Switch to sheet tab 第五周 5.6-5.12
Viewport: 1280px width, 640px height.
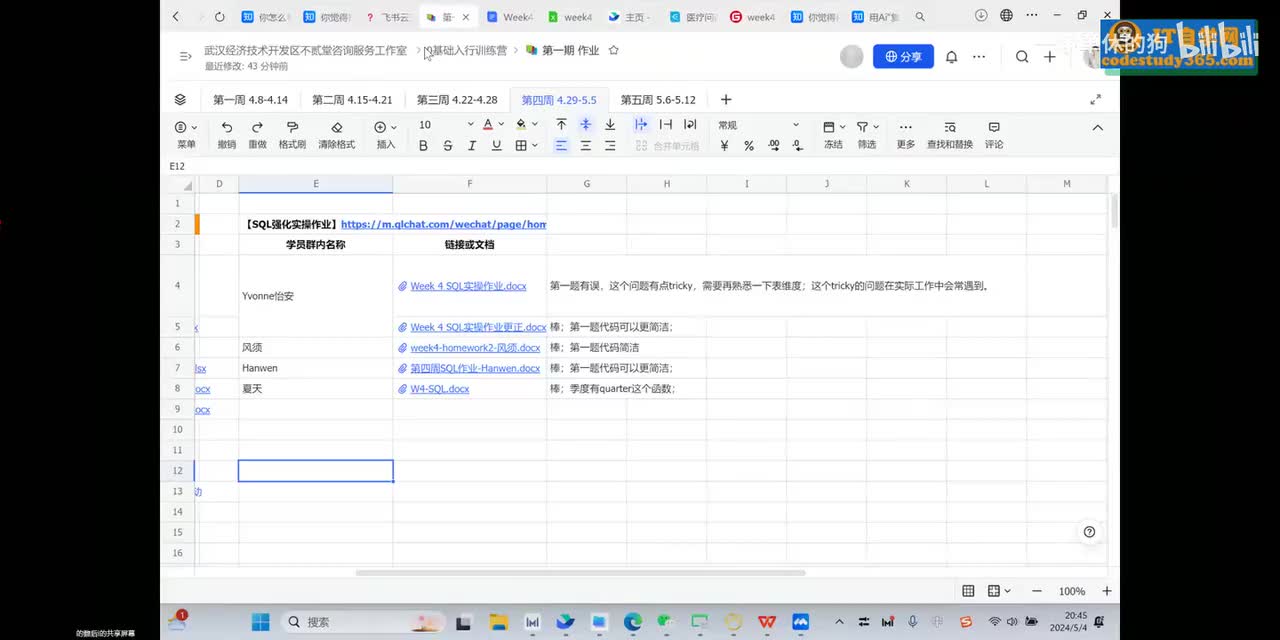(x=658, y=100)
